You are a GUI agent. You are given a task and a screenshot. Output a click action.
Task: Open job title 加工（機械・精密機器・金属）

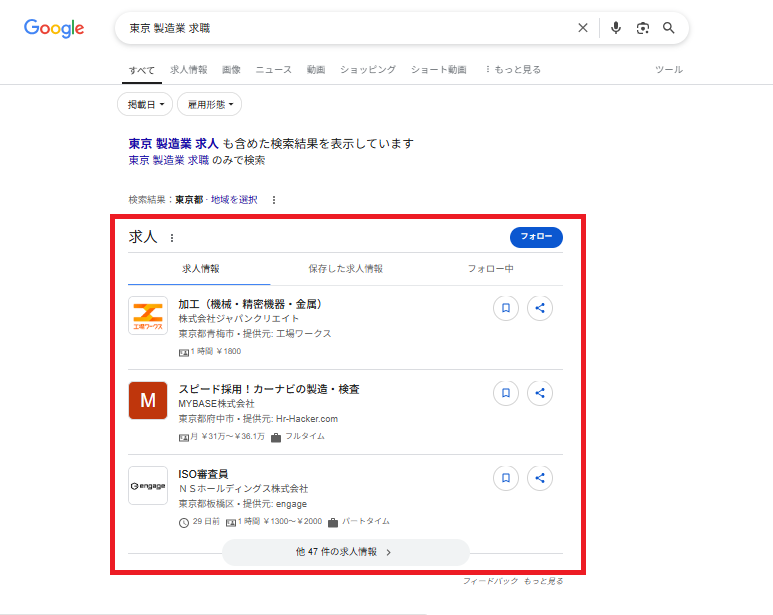coord(250,304)
